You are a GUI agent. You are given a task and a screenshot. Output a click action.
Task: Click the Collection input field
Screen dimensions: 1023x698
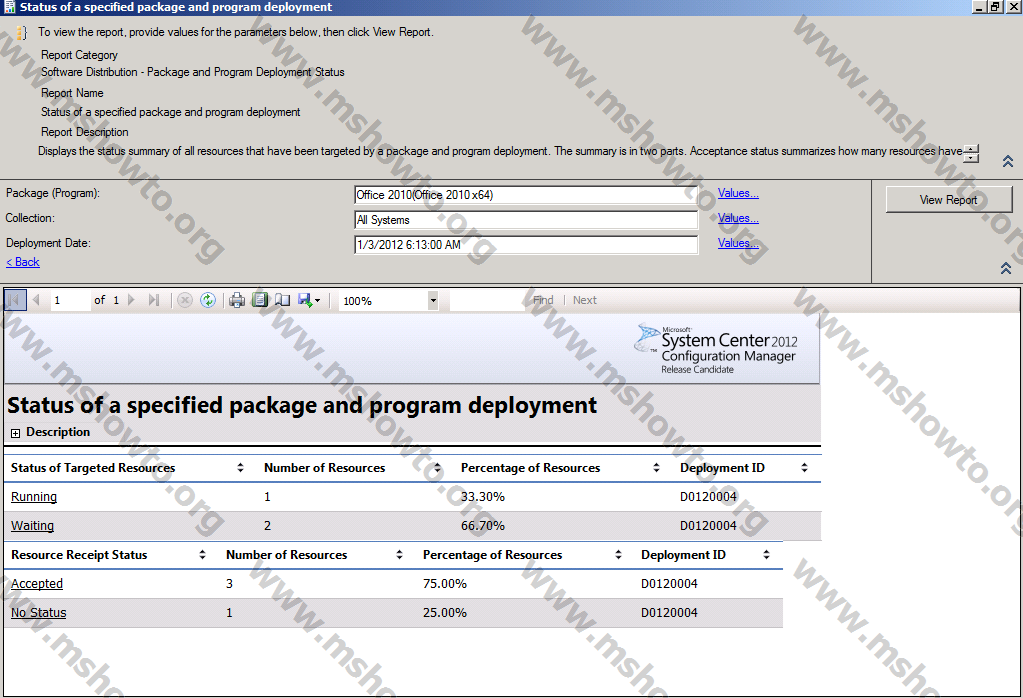coord(526,220)
